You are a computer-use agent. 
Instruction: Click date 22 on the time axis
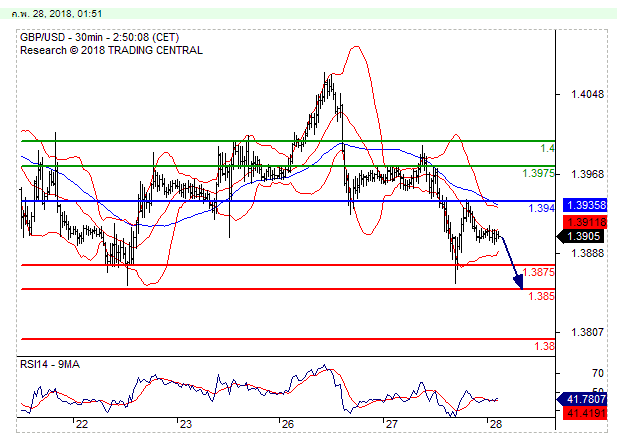pyautogui.click(x=79, y=424)
